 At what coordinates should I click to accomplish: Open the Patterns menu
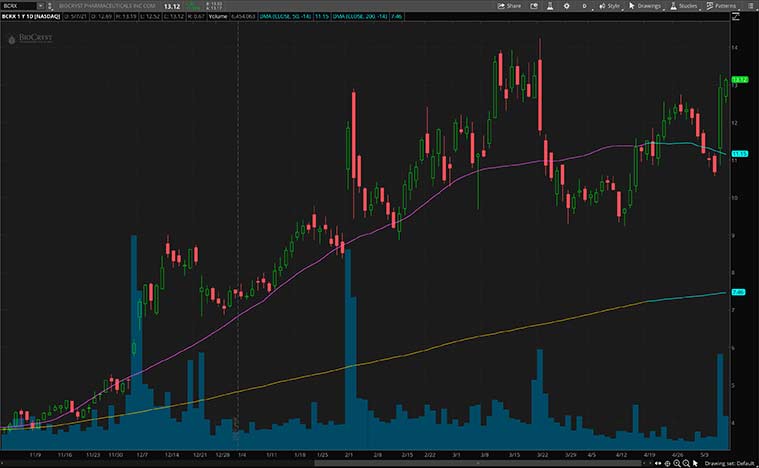pos(721,6)
